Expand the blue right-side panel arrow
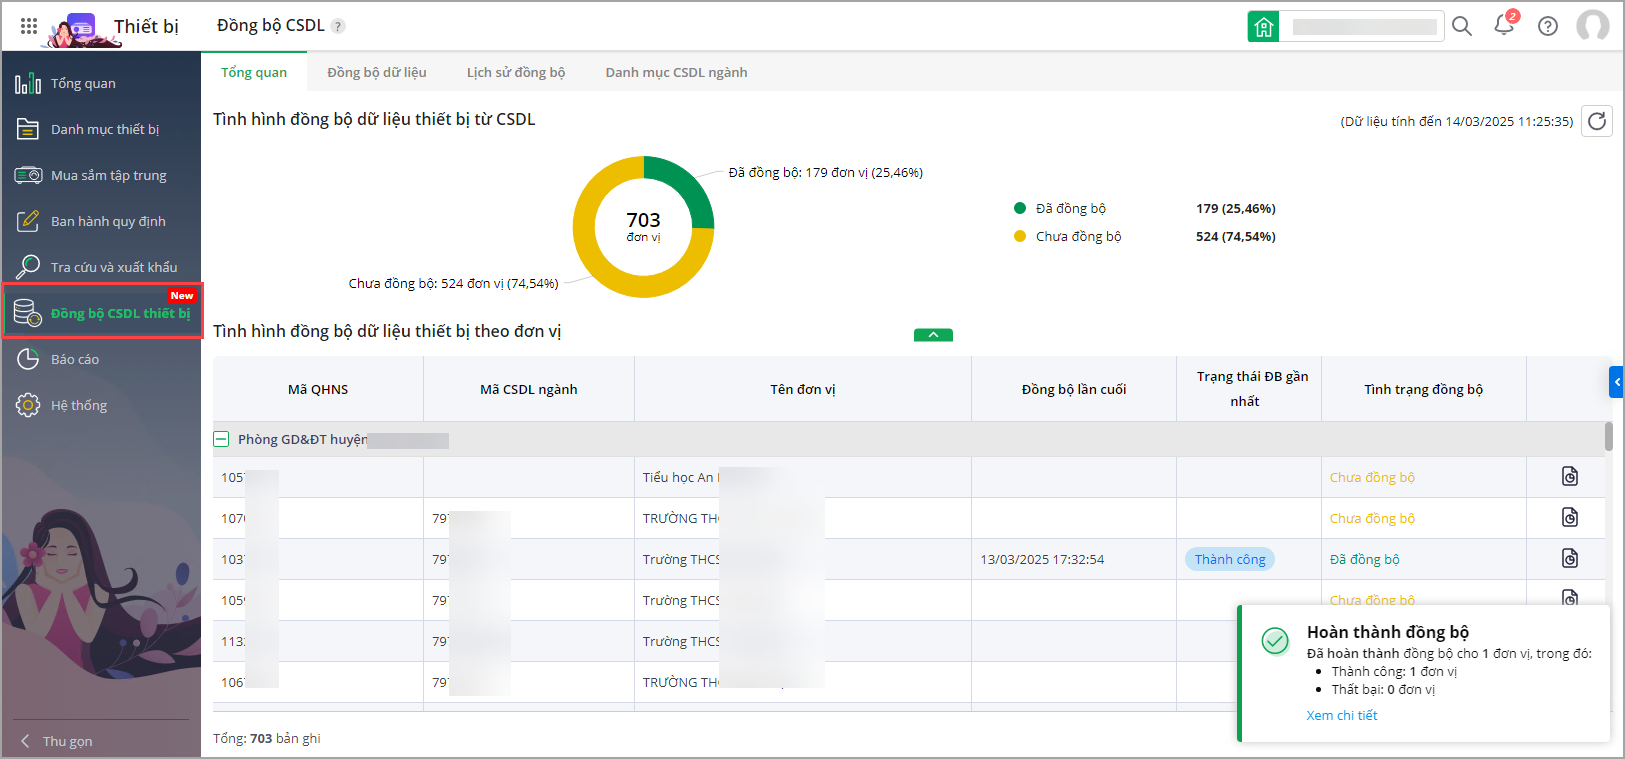 point(1616,382)
